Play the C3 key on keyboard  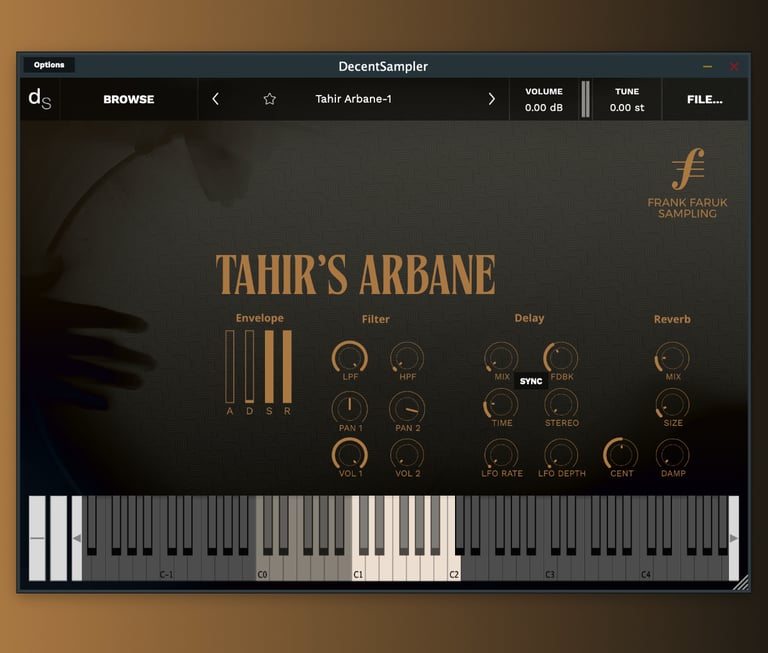pos(550,568)
